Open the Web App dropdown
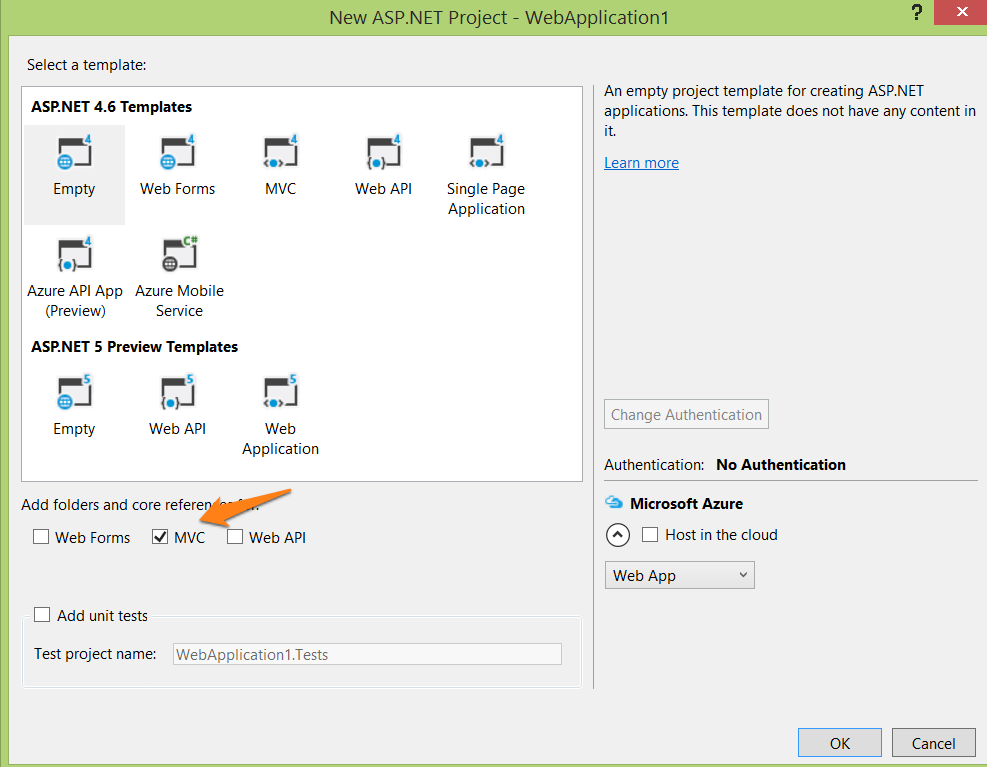The width and height of the screenshot is (987, 767). 680,576
